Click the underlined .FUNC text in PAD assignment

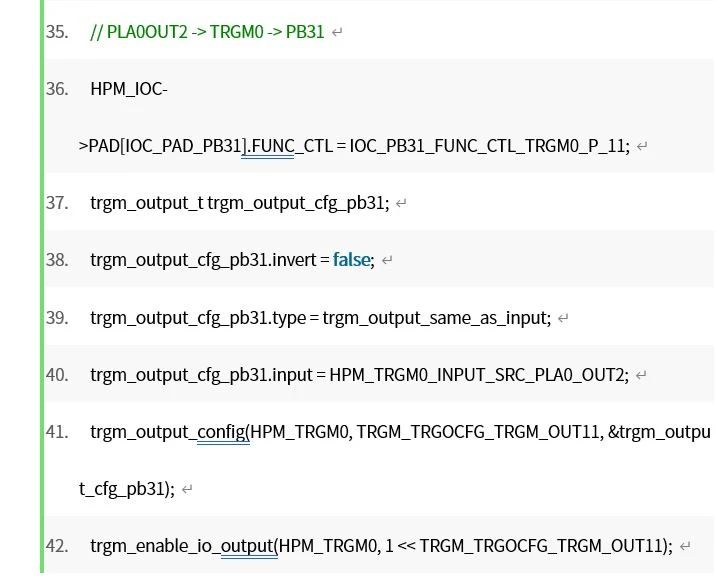point(267,146)
